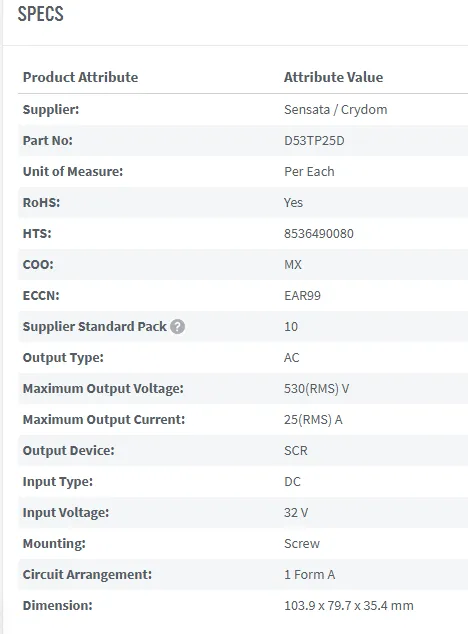Image resolution: width=468 pixels, height=634 pixels.
Task: Click the Supplier Standard Pack help icon
Action: [x=177, y=326]
